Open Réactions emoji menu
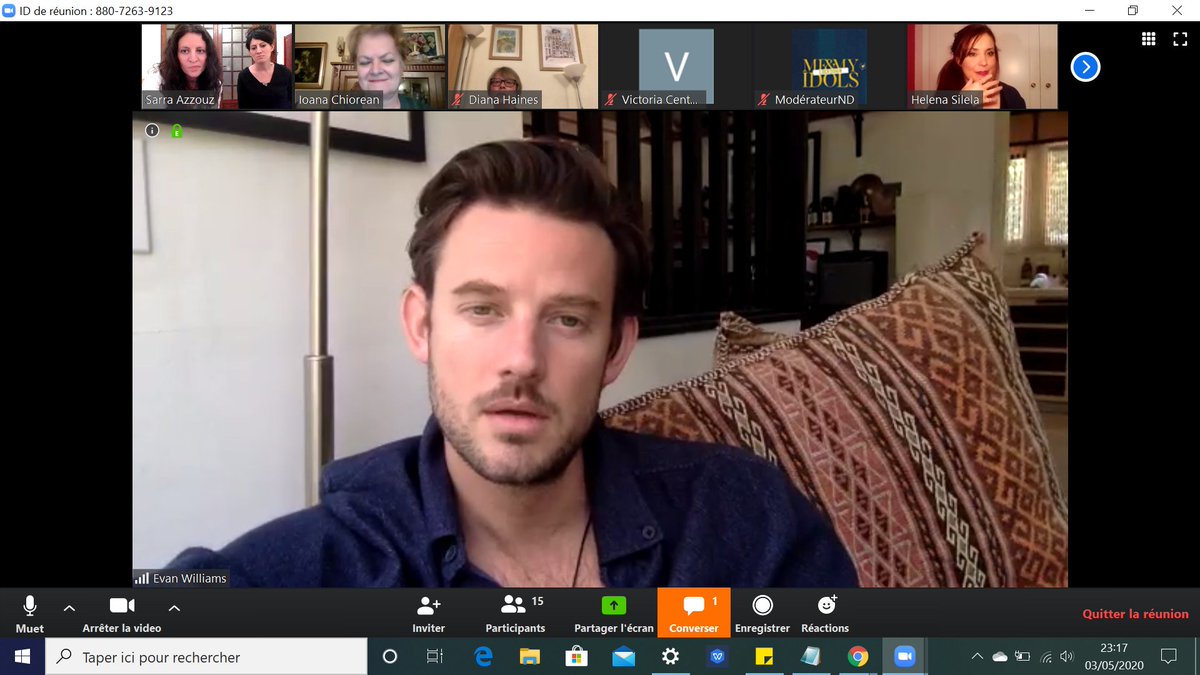 [x=825, y=613]
